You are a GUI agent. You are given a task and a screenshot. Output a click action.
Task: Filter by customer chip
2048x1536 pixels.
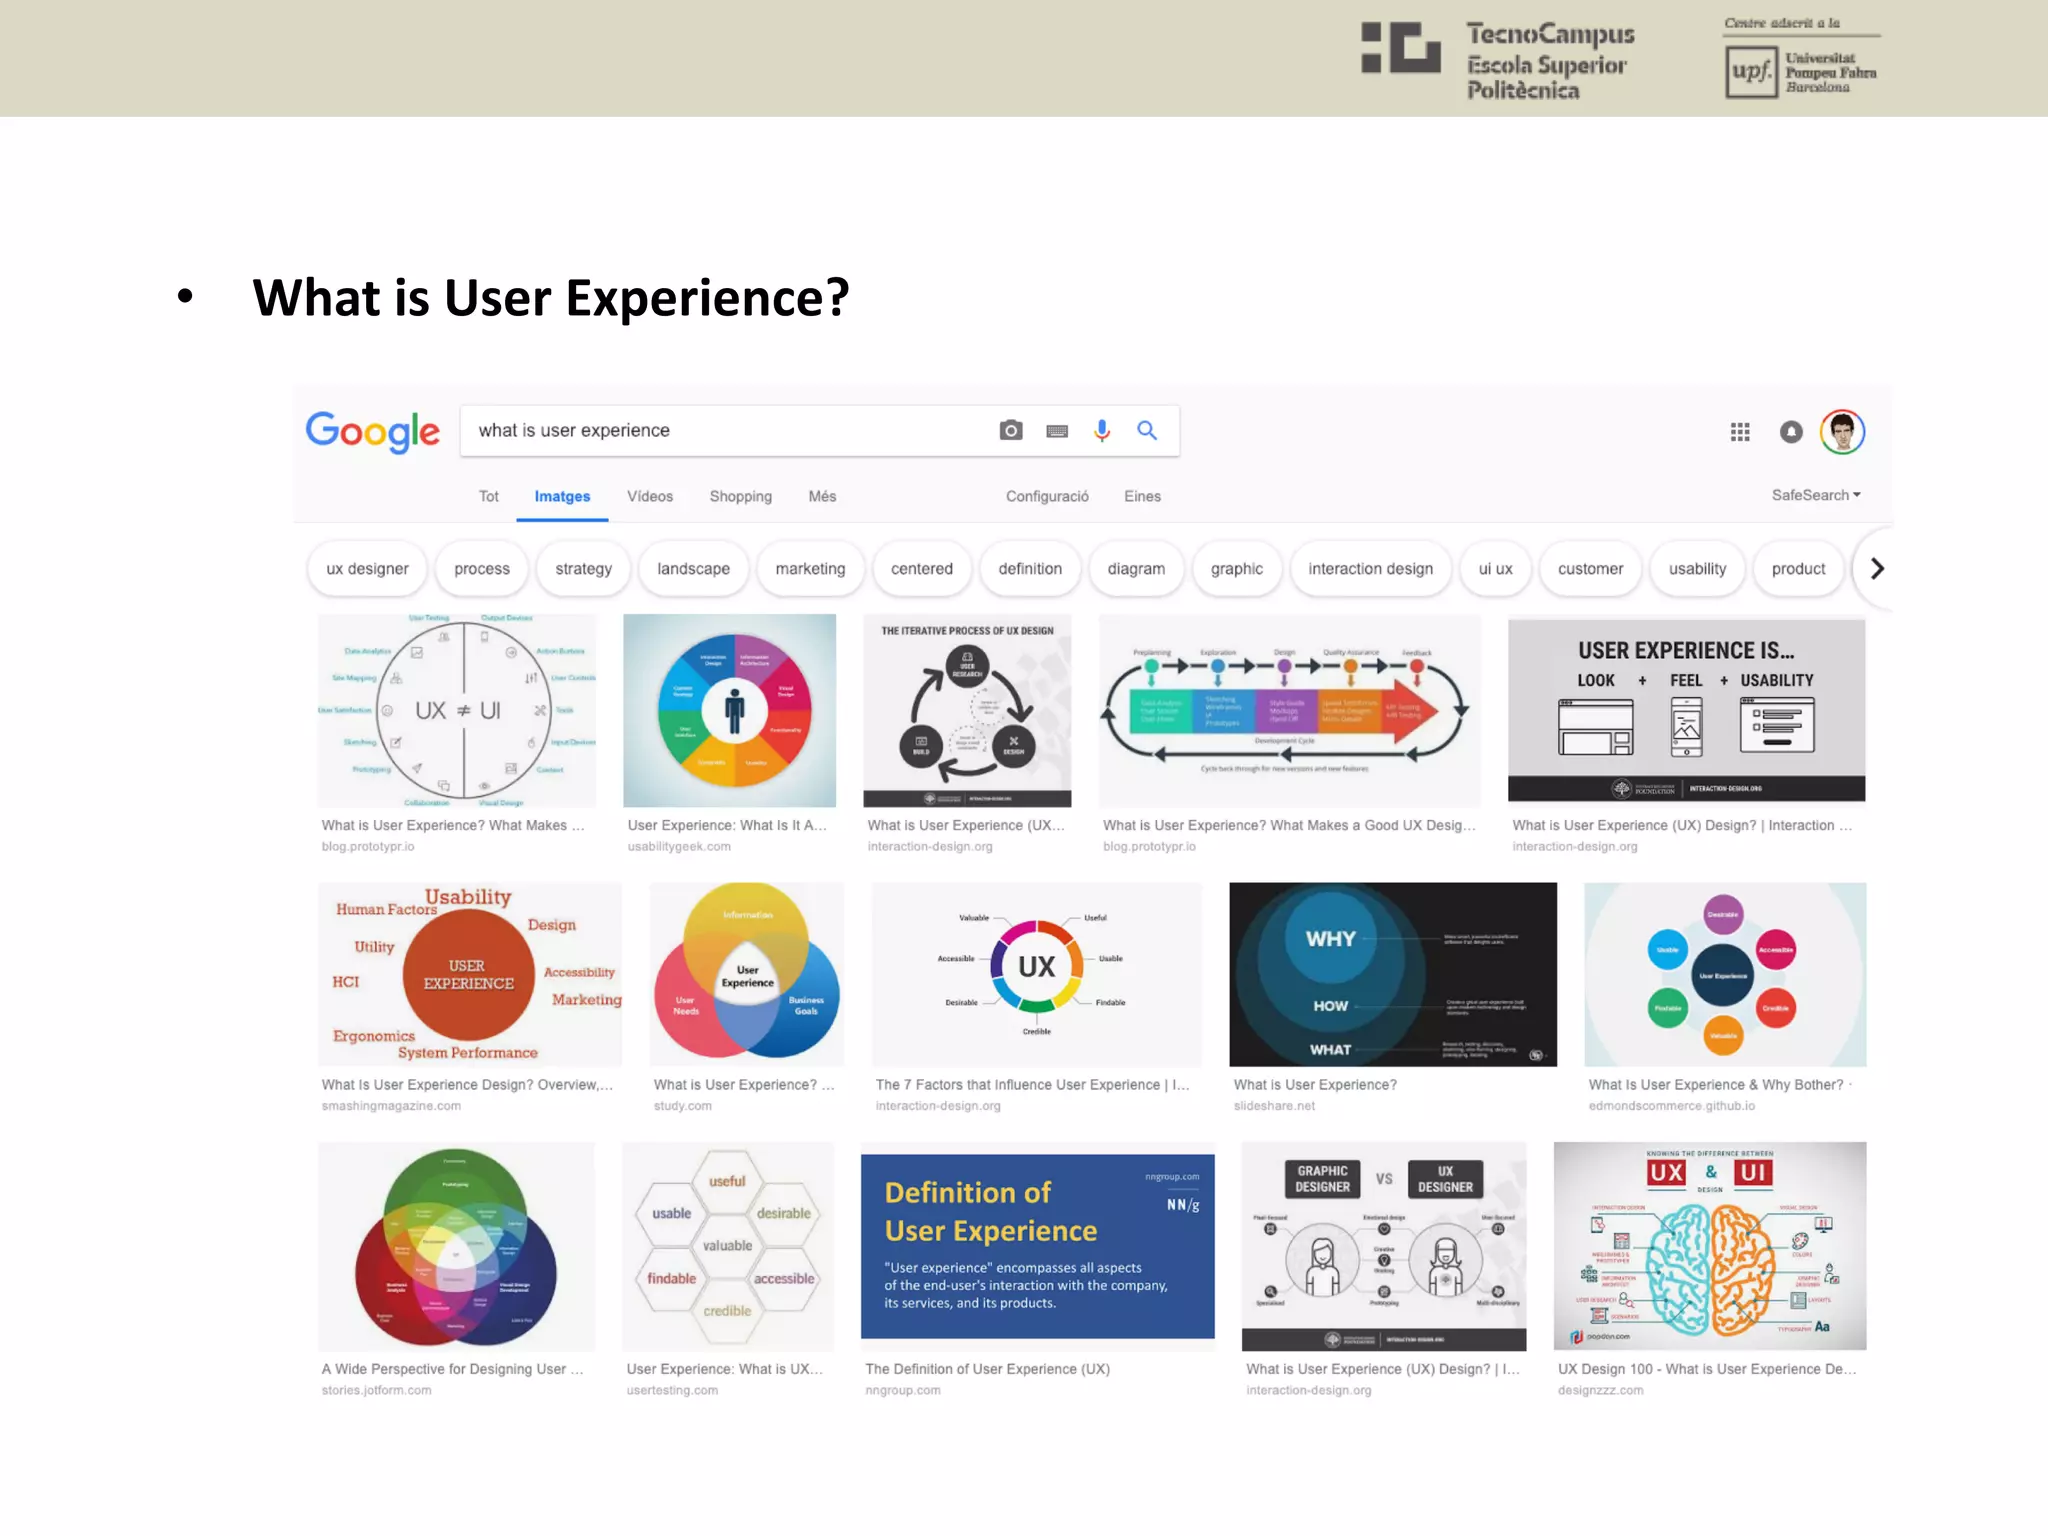click(1590, 568)
